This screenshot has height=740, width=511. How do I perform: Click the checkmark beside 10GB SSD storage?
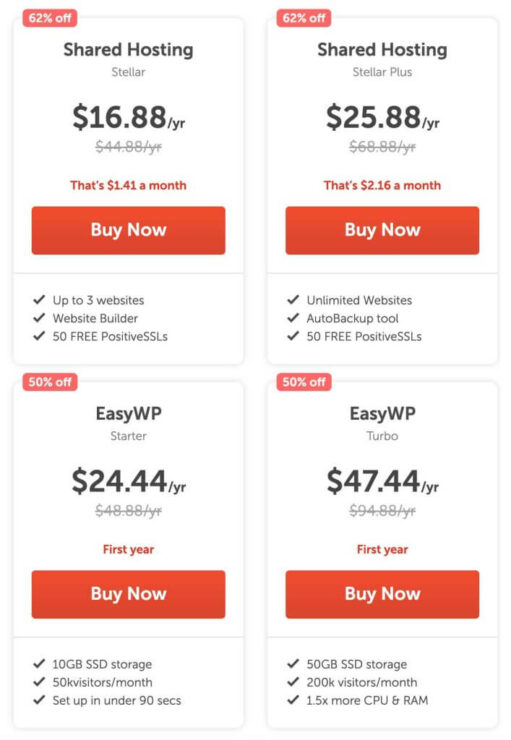(39, 664)
